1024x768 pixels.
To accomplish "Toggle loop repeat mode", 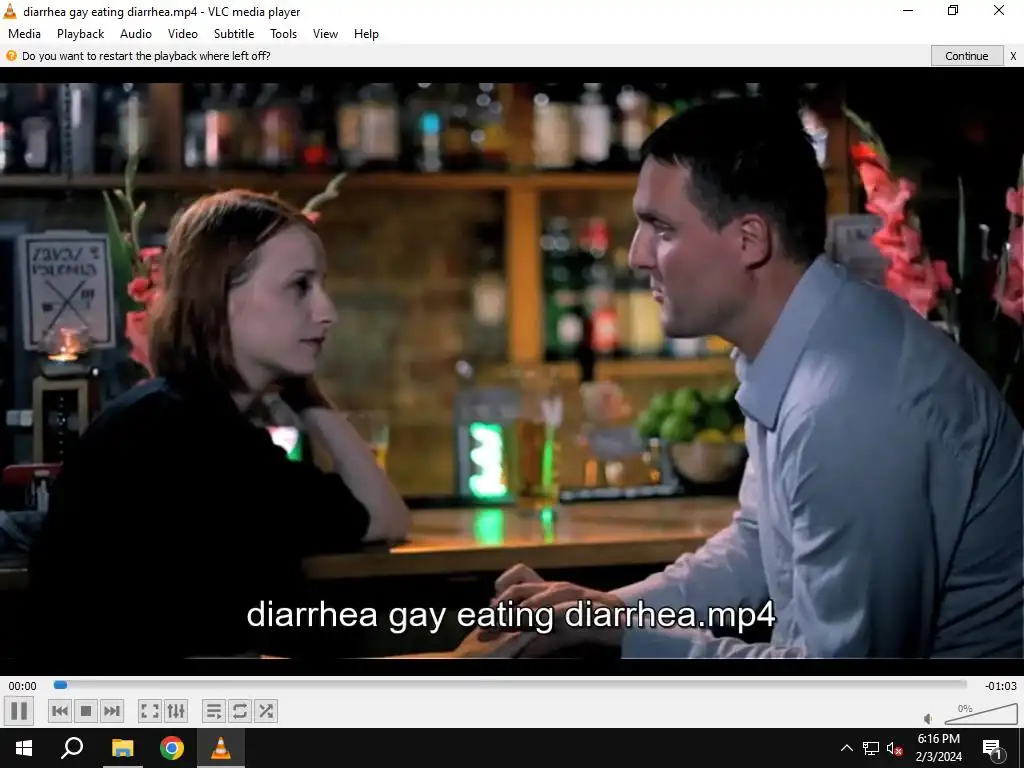I will coord(240,711).
